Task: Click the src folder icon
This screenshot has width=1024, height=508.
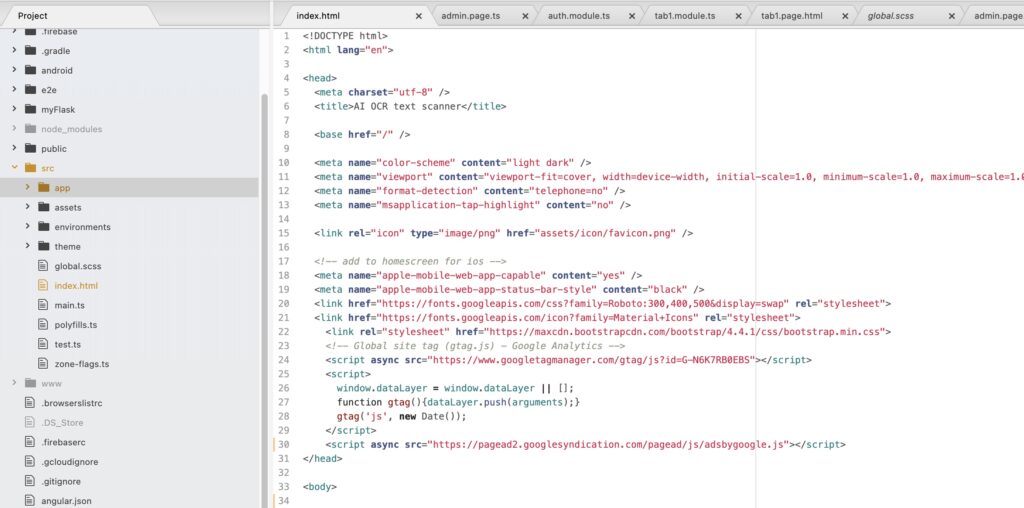Action: click(30, 168)
